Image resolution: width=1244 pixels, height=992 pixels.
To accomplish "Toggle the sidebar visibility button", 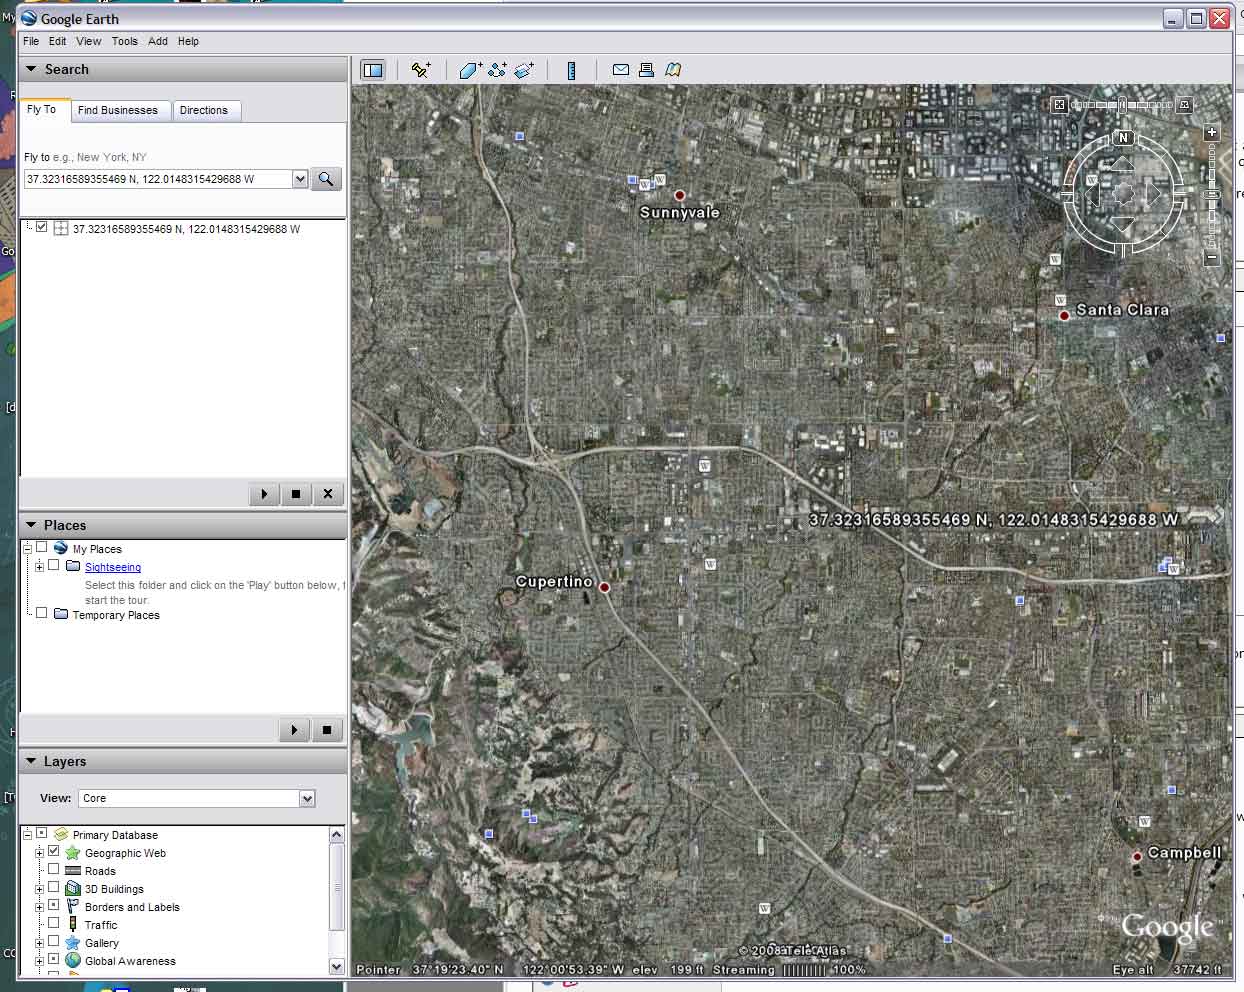I will point(373,70).
